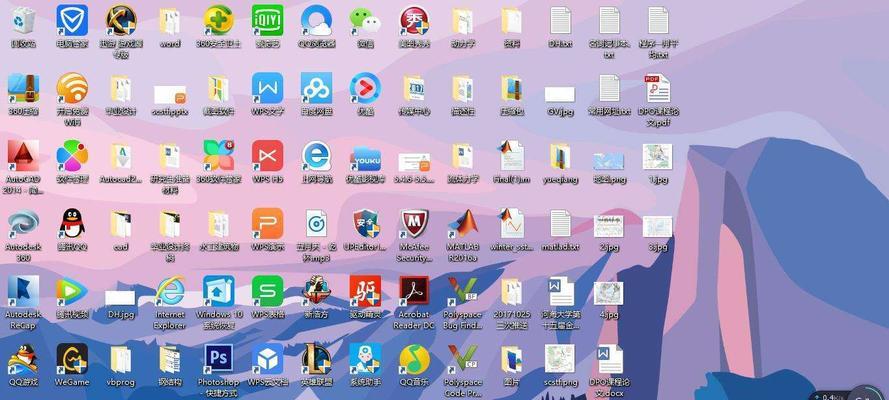This screenshot has width=889, height=400.
Task: Open the blue shield PC manager icon
Action: pos(72,21)
